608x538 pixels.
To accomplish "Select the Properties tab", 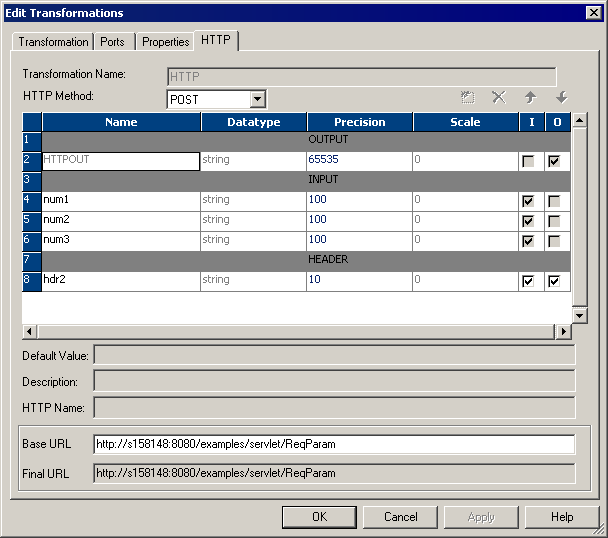I will click(x=165, y=42).
